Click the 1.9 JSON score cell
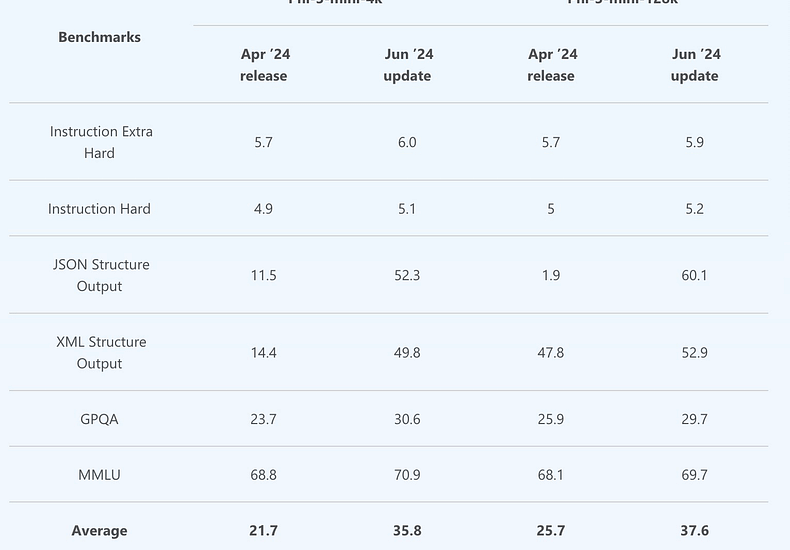 (551, 275)
